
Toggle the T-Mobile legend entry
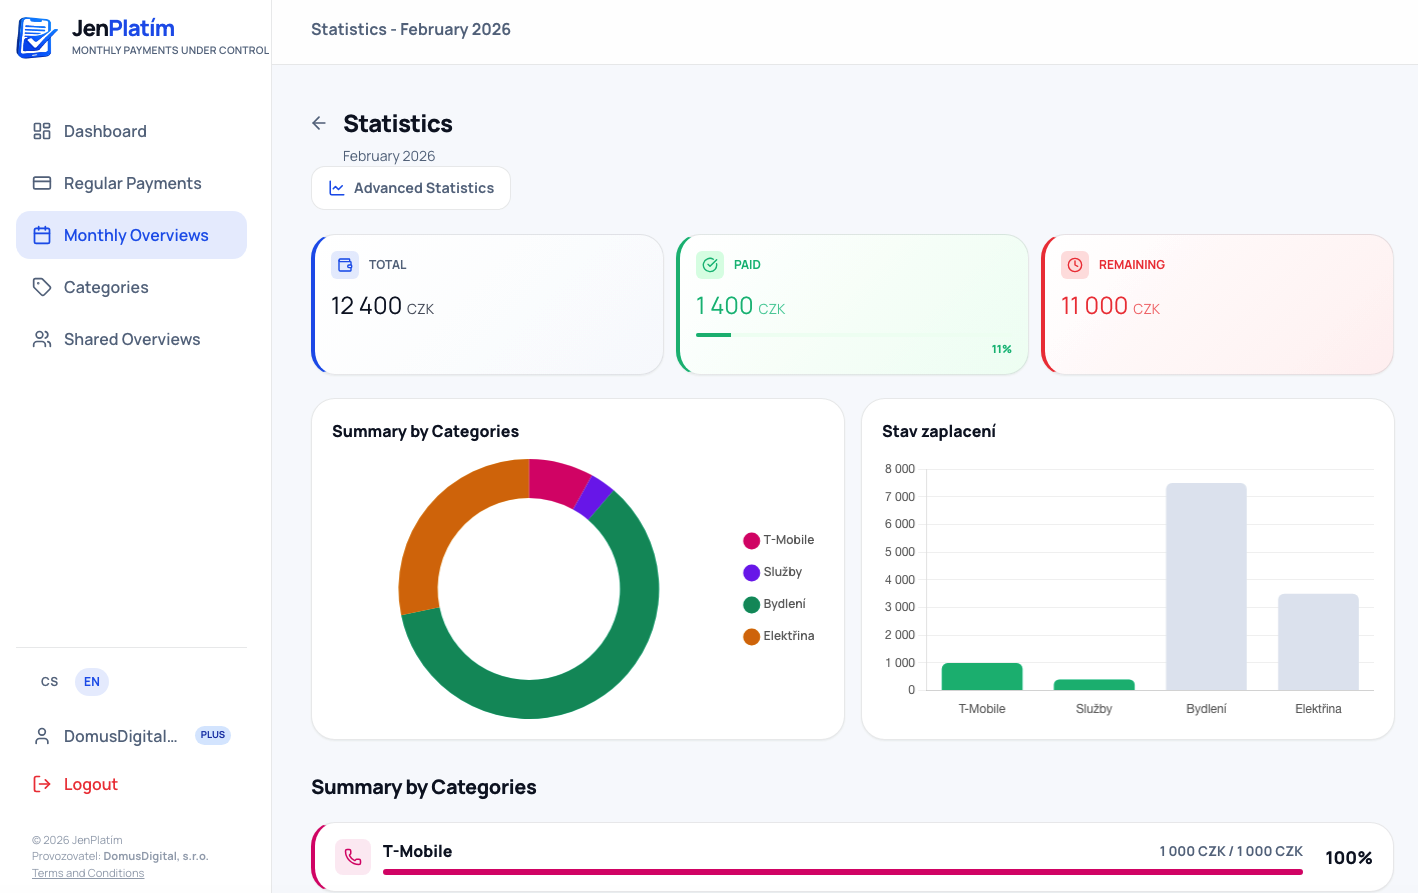[779, 540]
